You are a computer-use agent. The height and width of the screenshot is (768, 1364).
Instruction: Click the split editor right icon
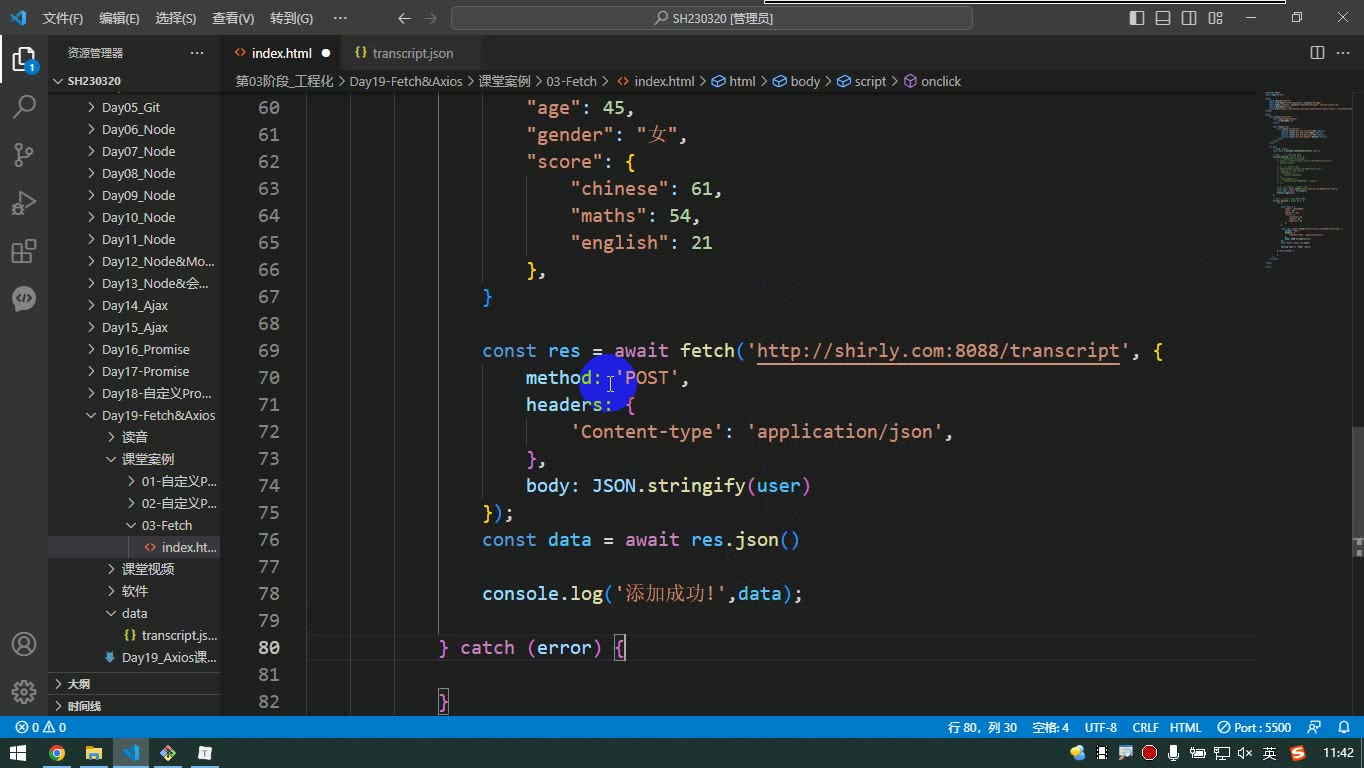pos(1317,53)
